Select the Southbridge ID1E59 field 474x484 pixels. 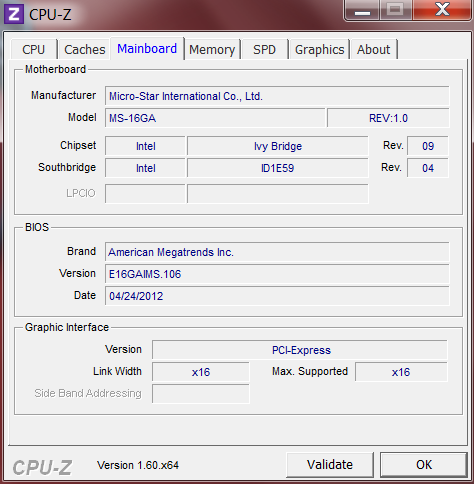(278, 168)
